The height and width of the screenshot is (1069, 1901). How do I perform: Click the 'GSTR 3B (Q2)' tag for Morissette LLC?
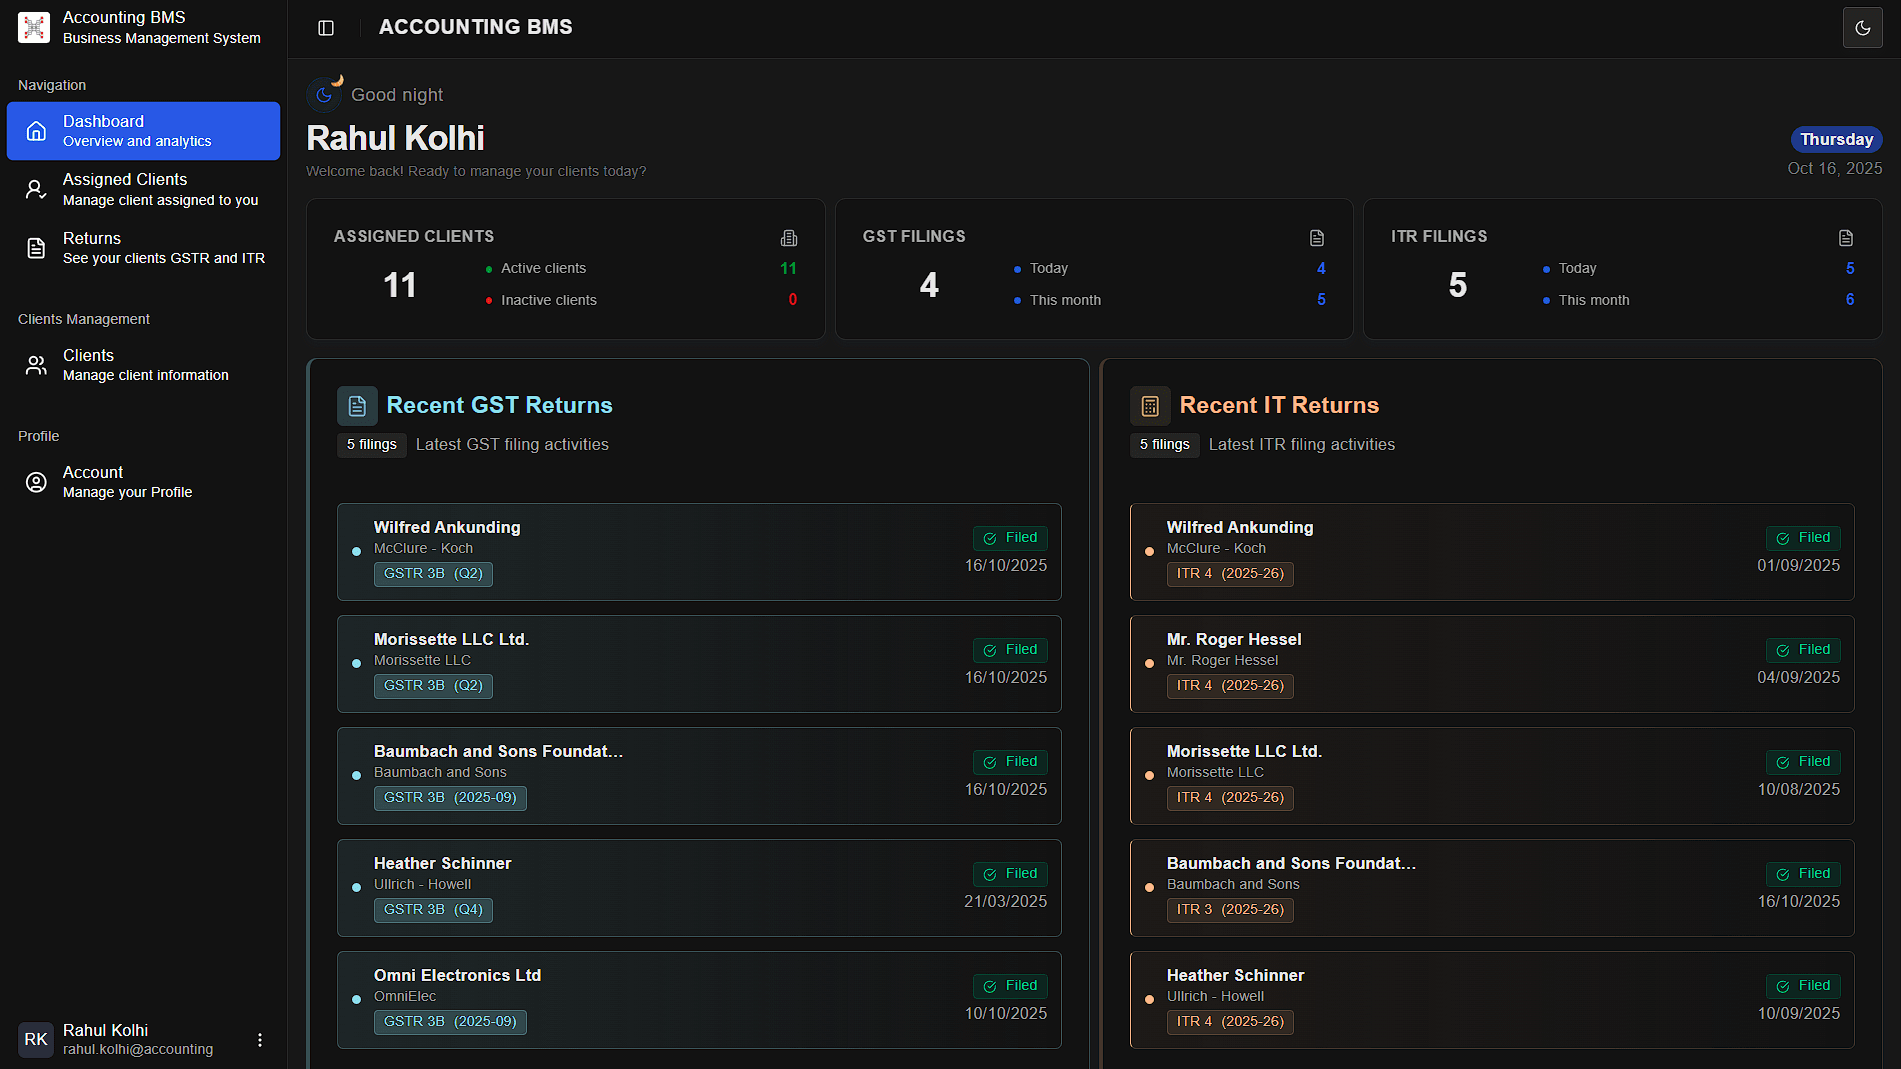(x=432, y=686)
